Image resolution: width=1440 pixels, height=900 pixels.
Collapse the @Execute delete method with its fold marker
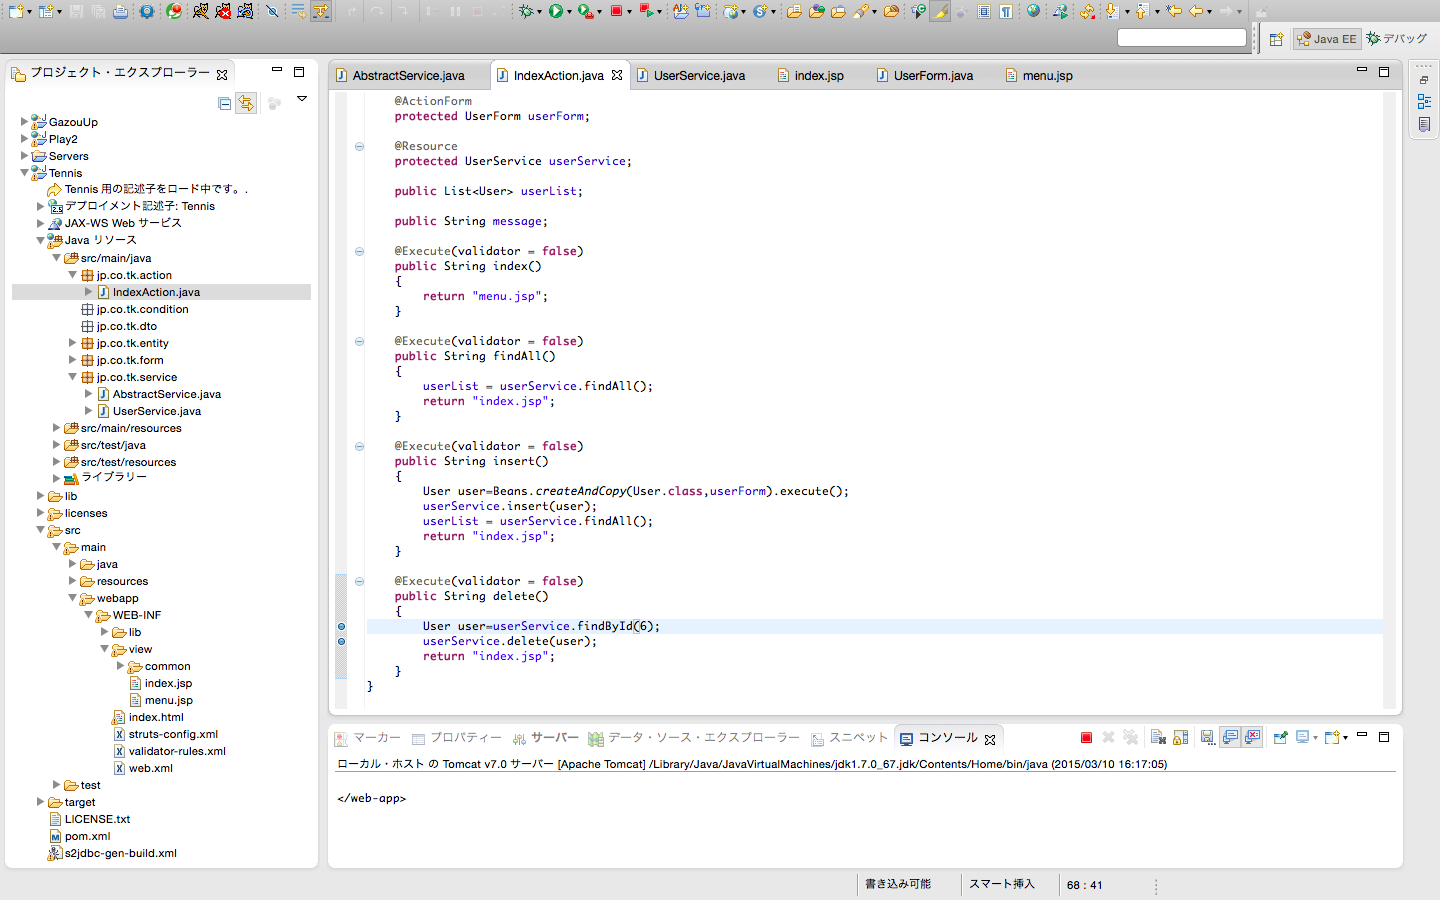tap(358, 581)
